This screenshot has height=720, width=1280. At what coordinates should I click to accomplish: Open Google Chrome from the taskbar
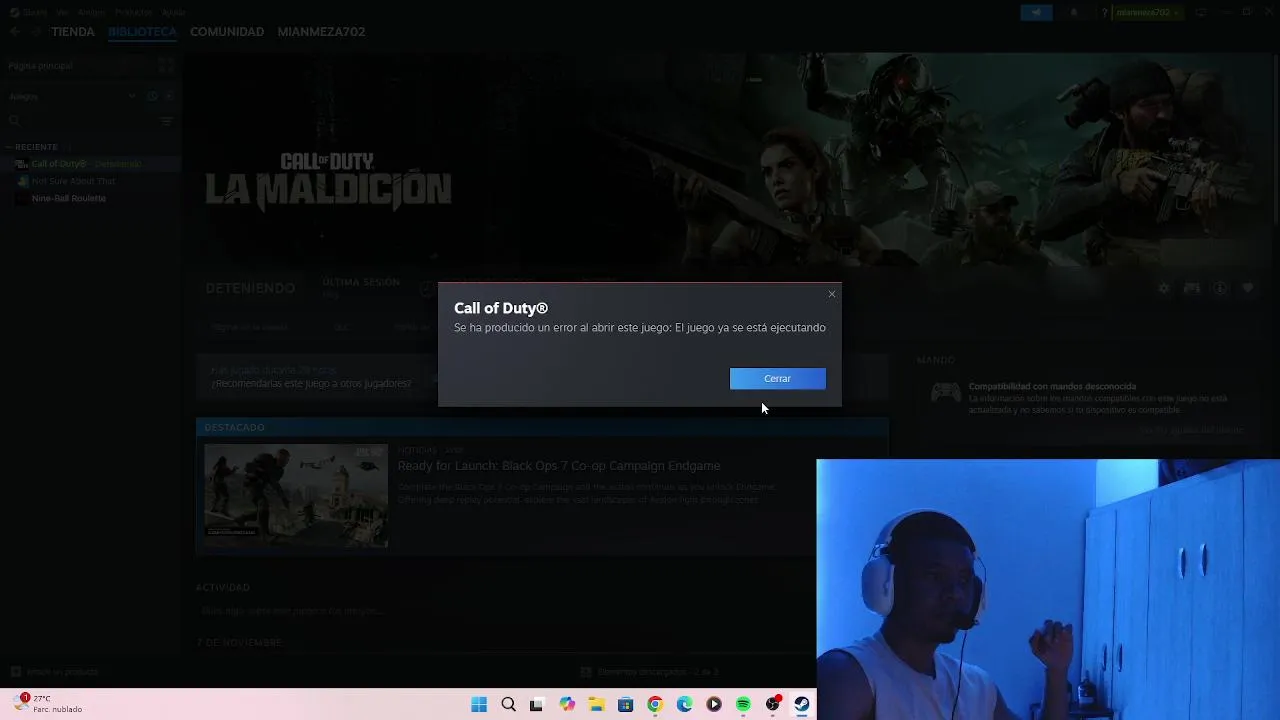point(655,704)
